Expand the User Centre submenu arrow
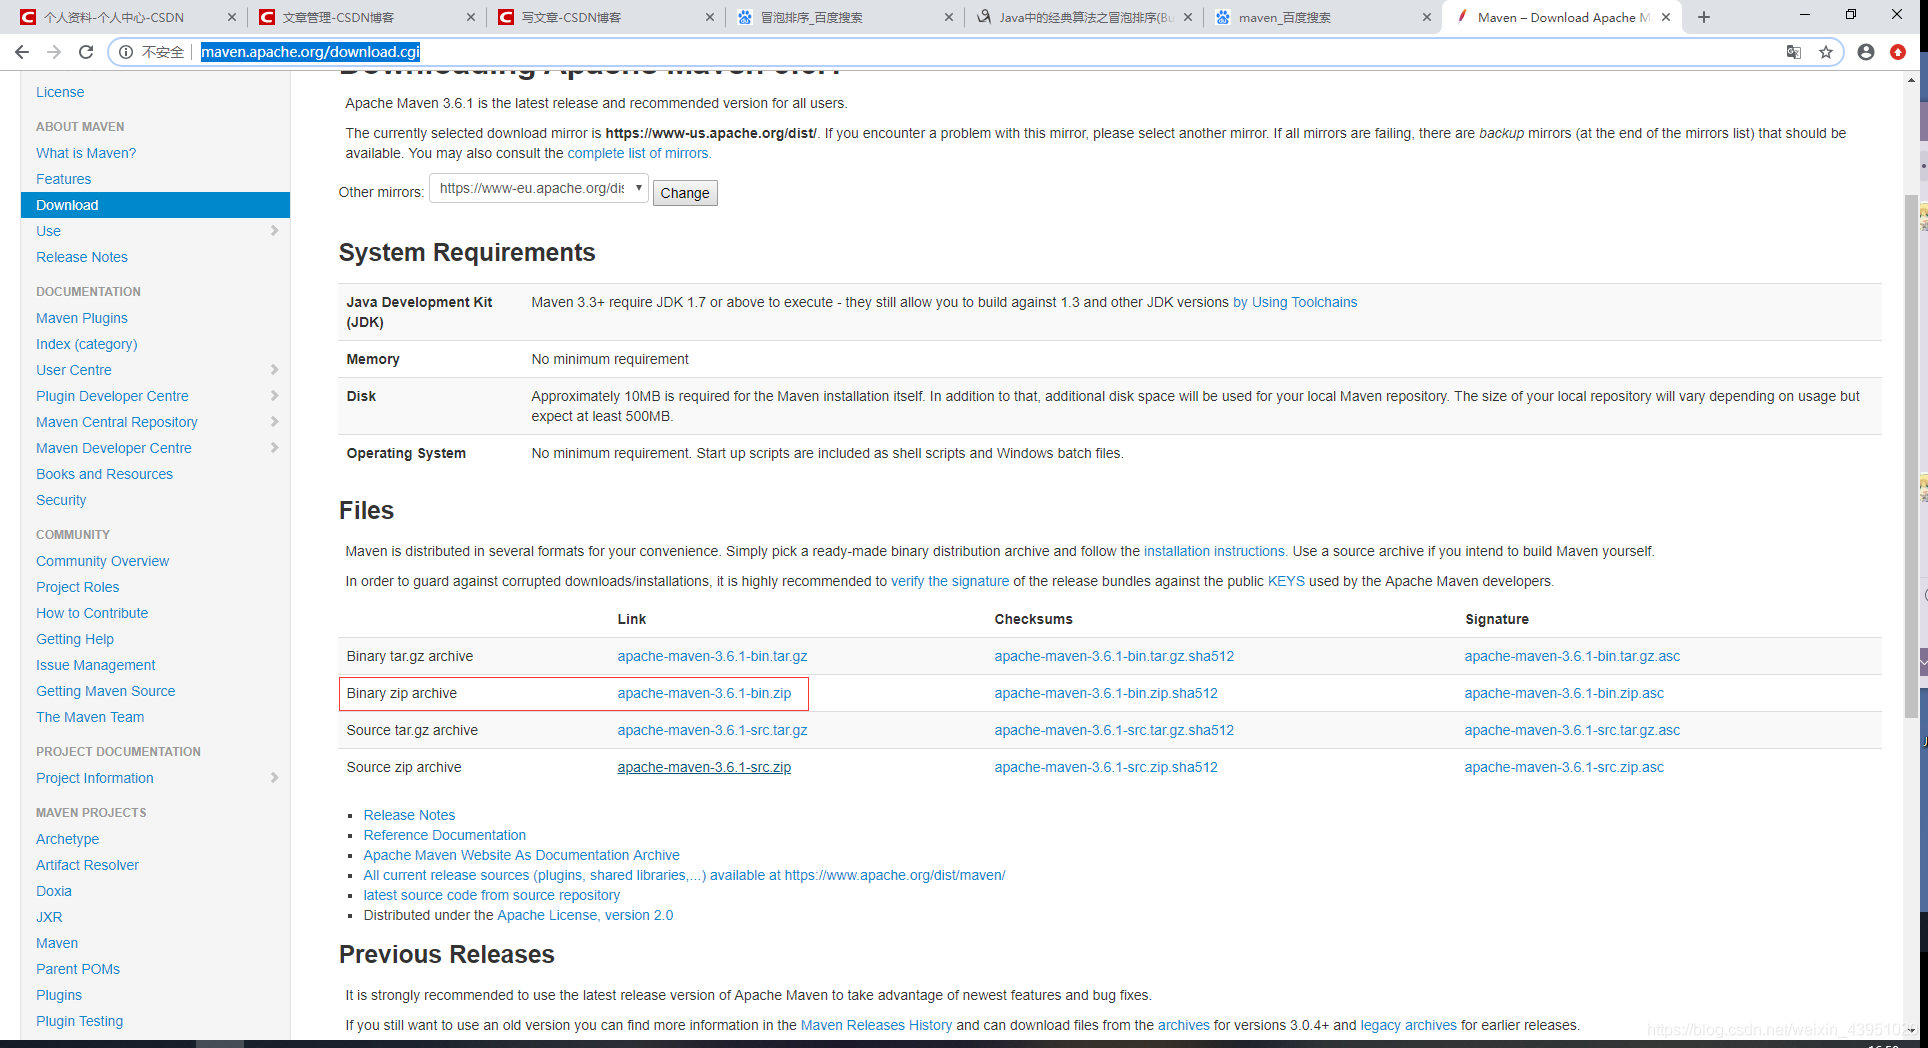The height and width of the screenshot is (1048, 1928). click(x=275, y=370)
